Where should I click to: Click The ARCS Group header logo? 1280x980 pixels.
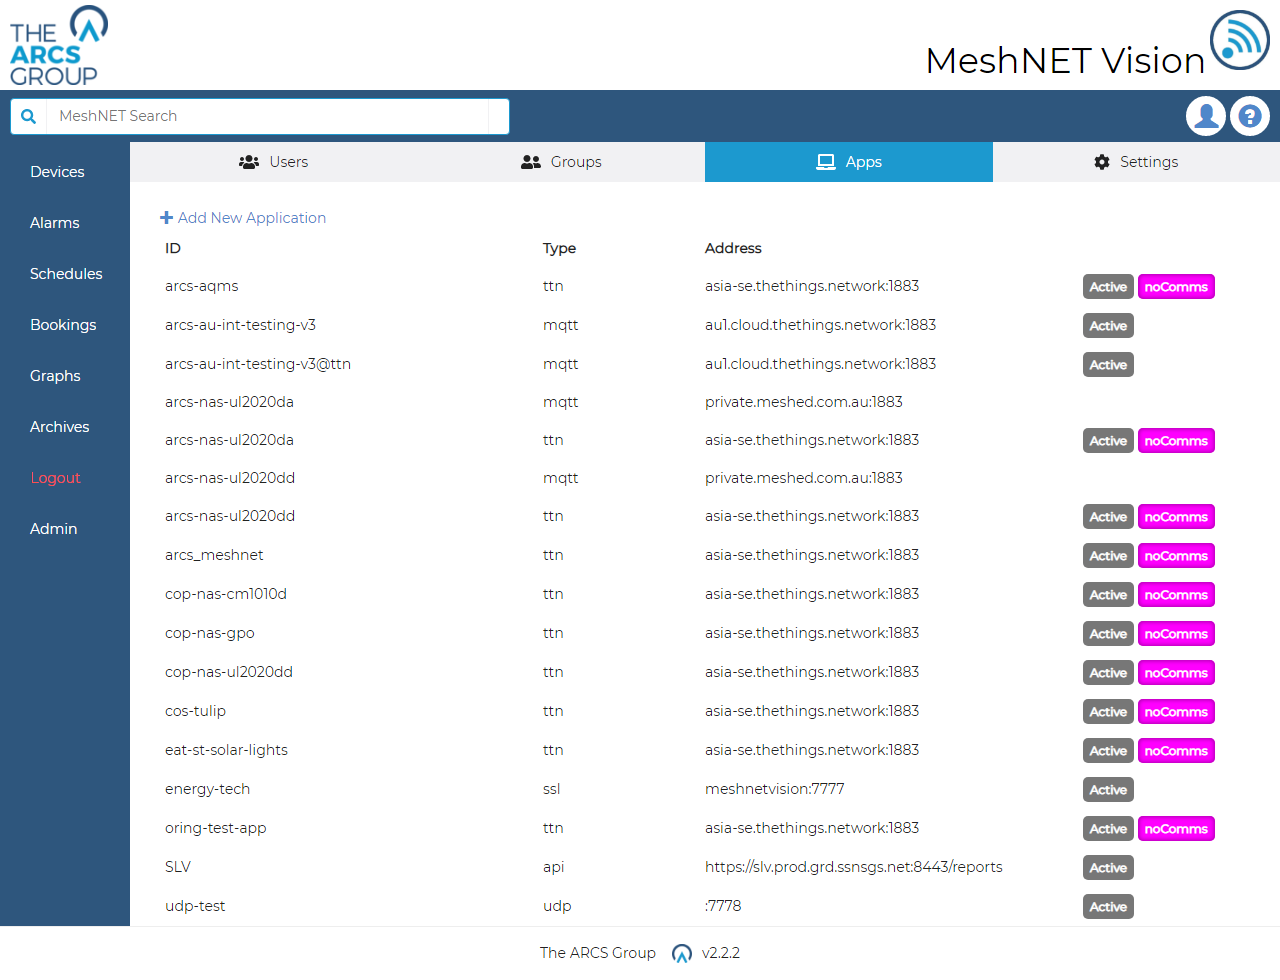click(58, 46)
